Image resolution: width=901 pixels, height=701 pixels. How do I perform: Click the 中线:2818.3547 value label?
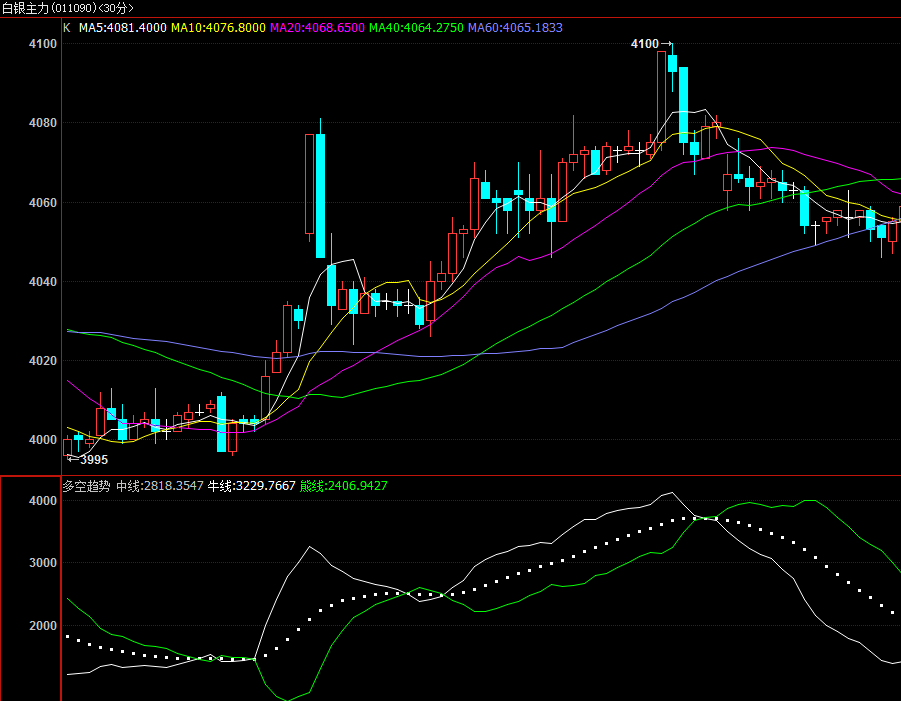(x=160, y=486)
